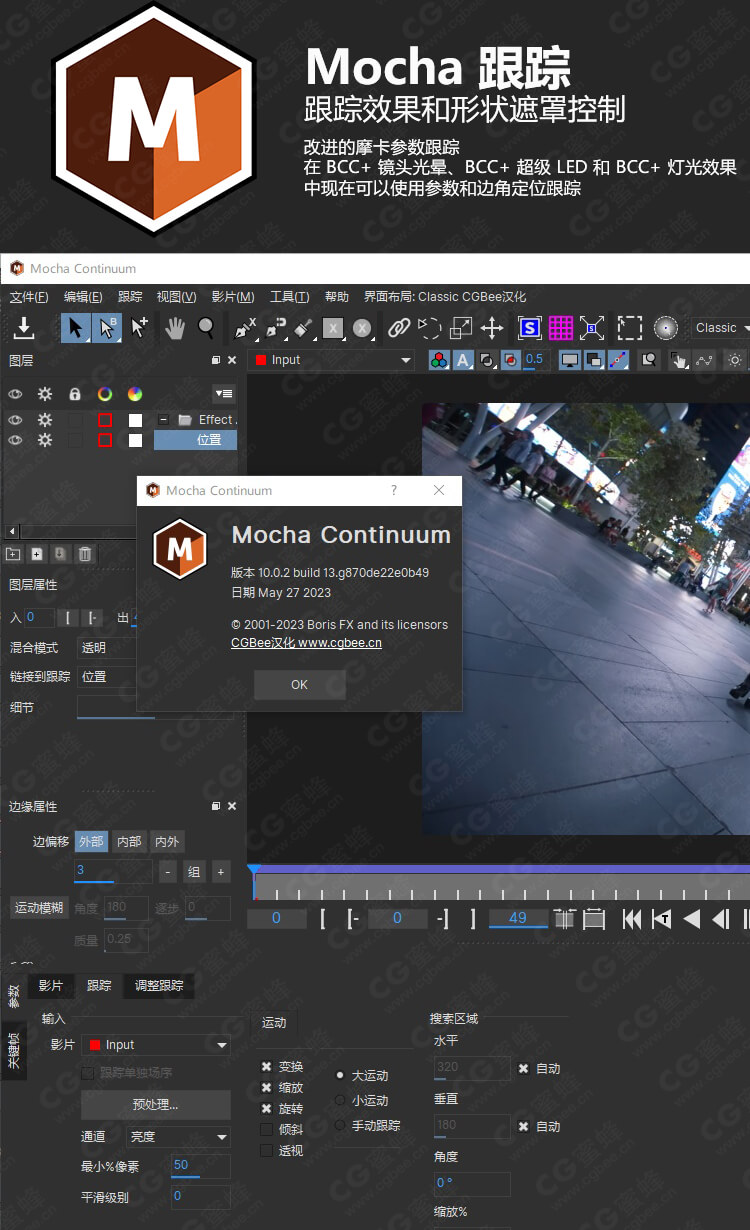
Task: Select the 大运动 radio button
Action: (340, 1076)
